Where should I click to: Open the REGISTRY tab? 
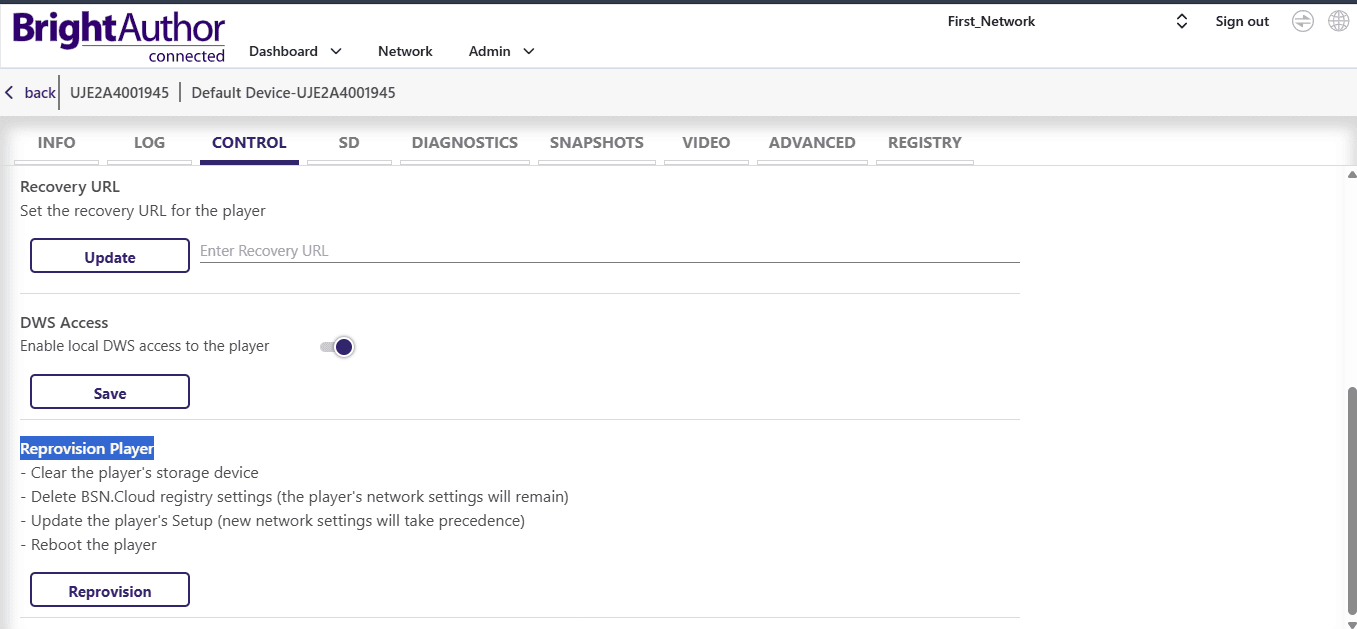tap(924, 143)
